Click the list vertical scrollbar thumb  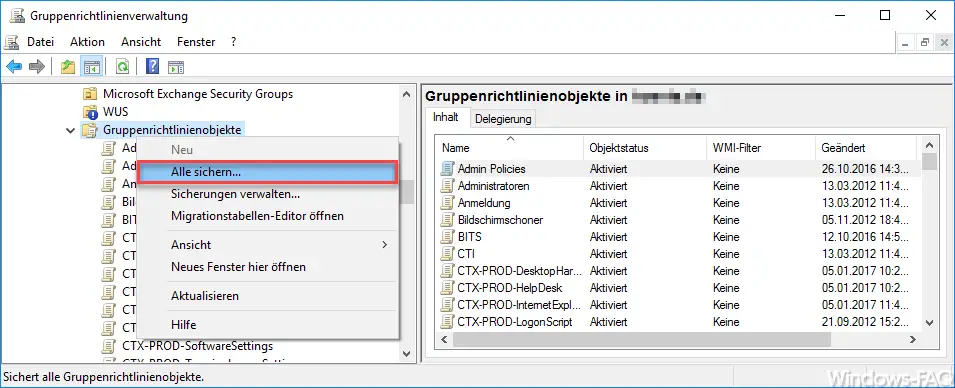coord(929,161)
